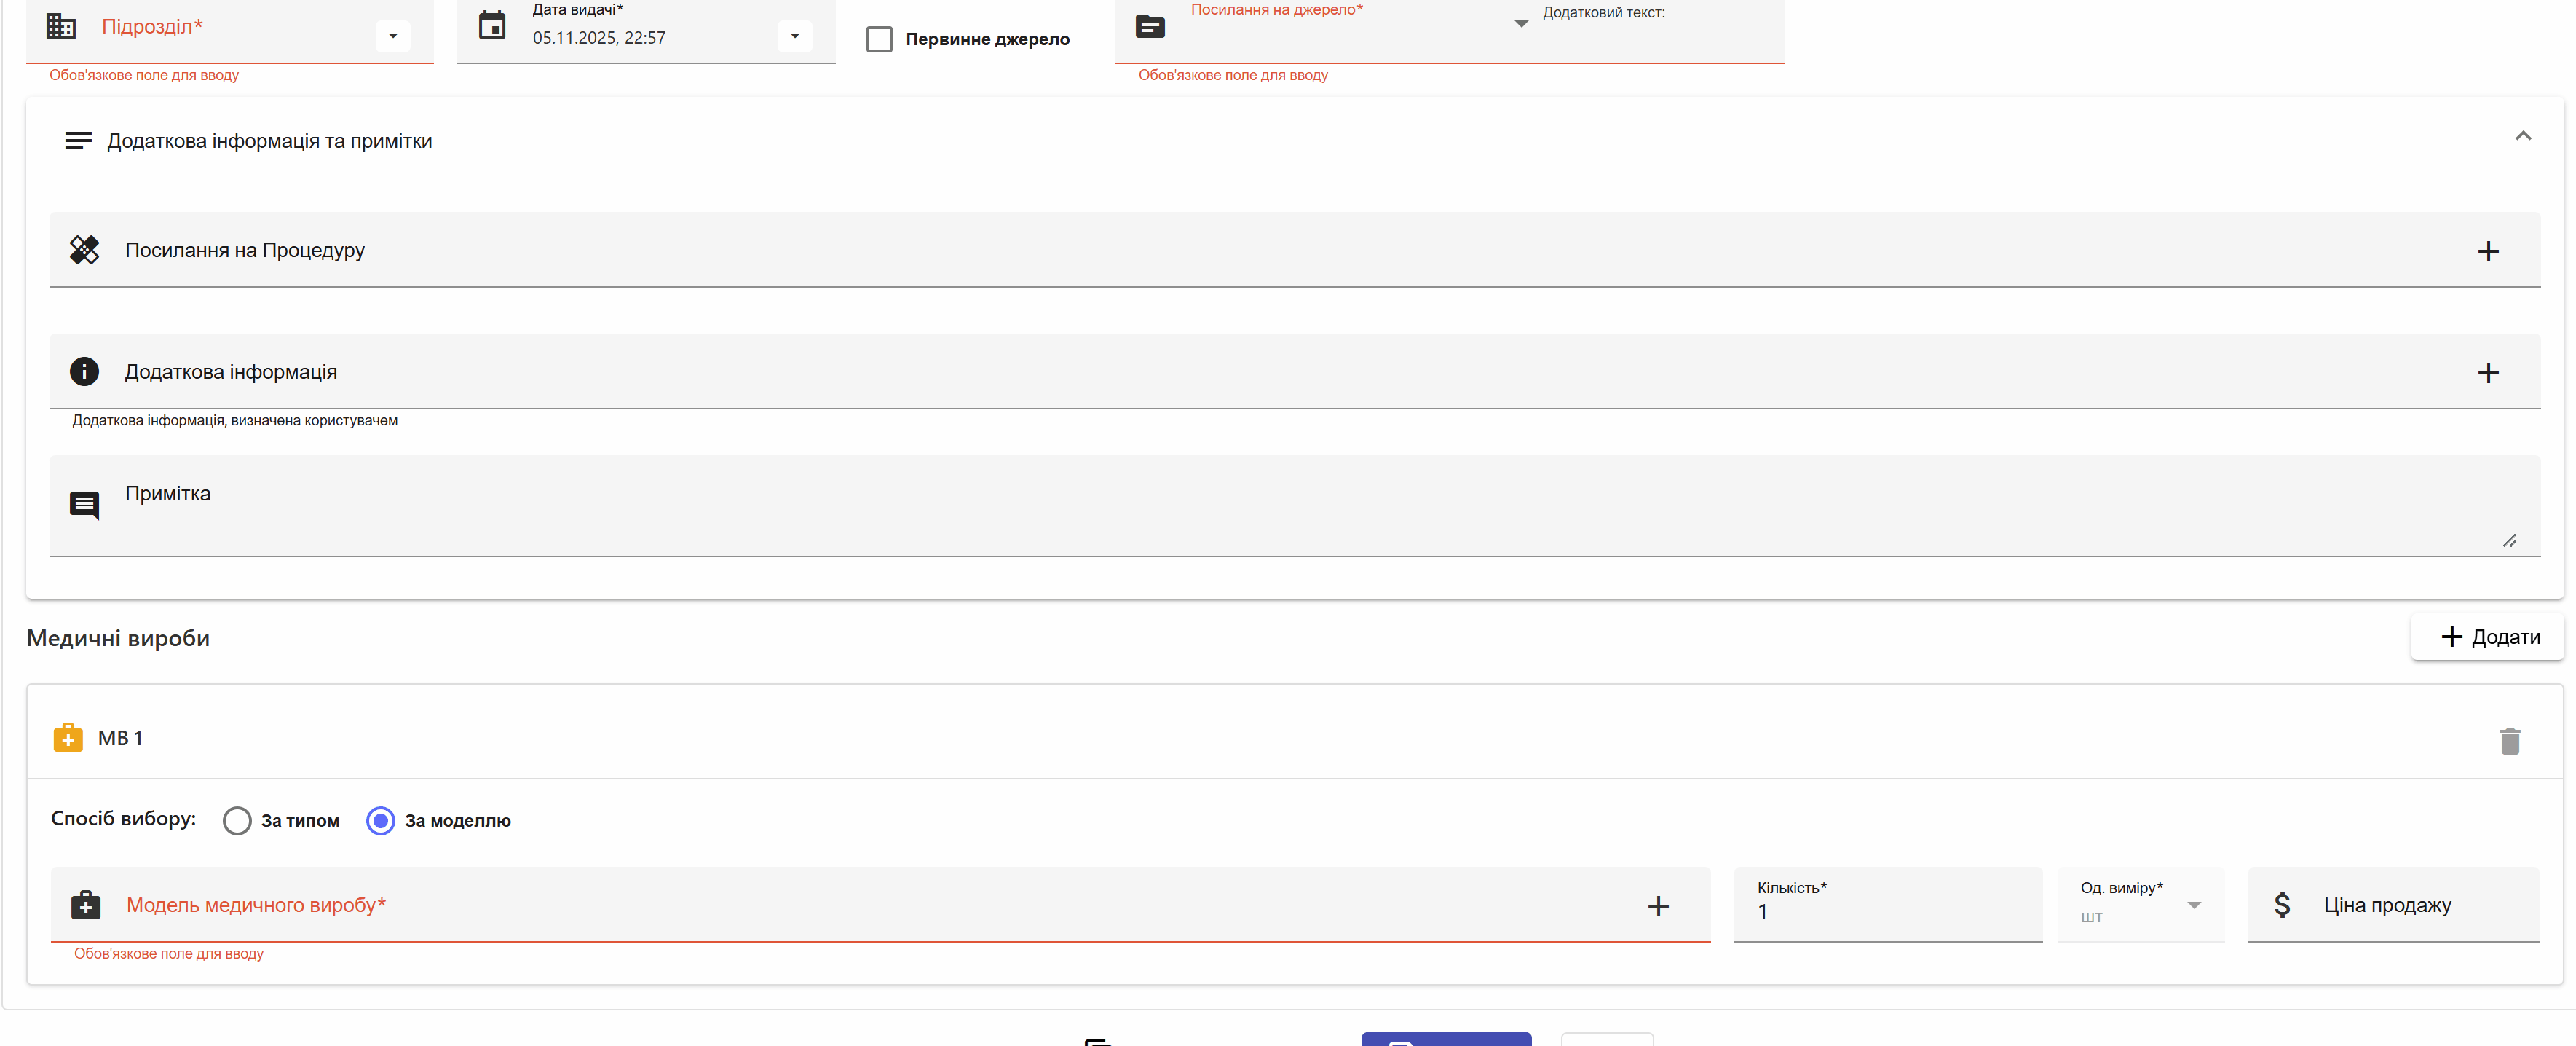Open the Підрозділ dropdown arrow
Image resolution: width=2576 pixels, height=1046 pixels.
[393, 37]
